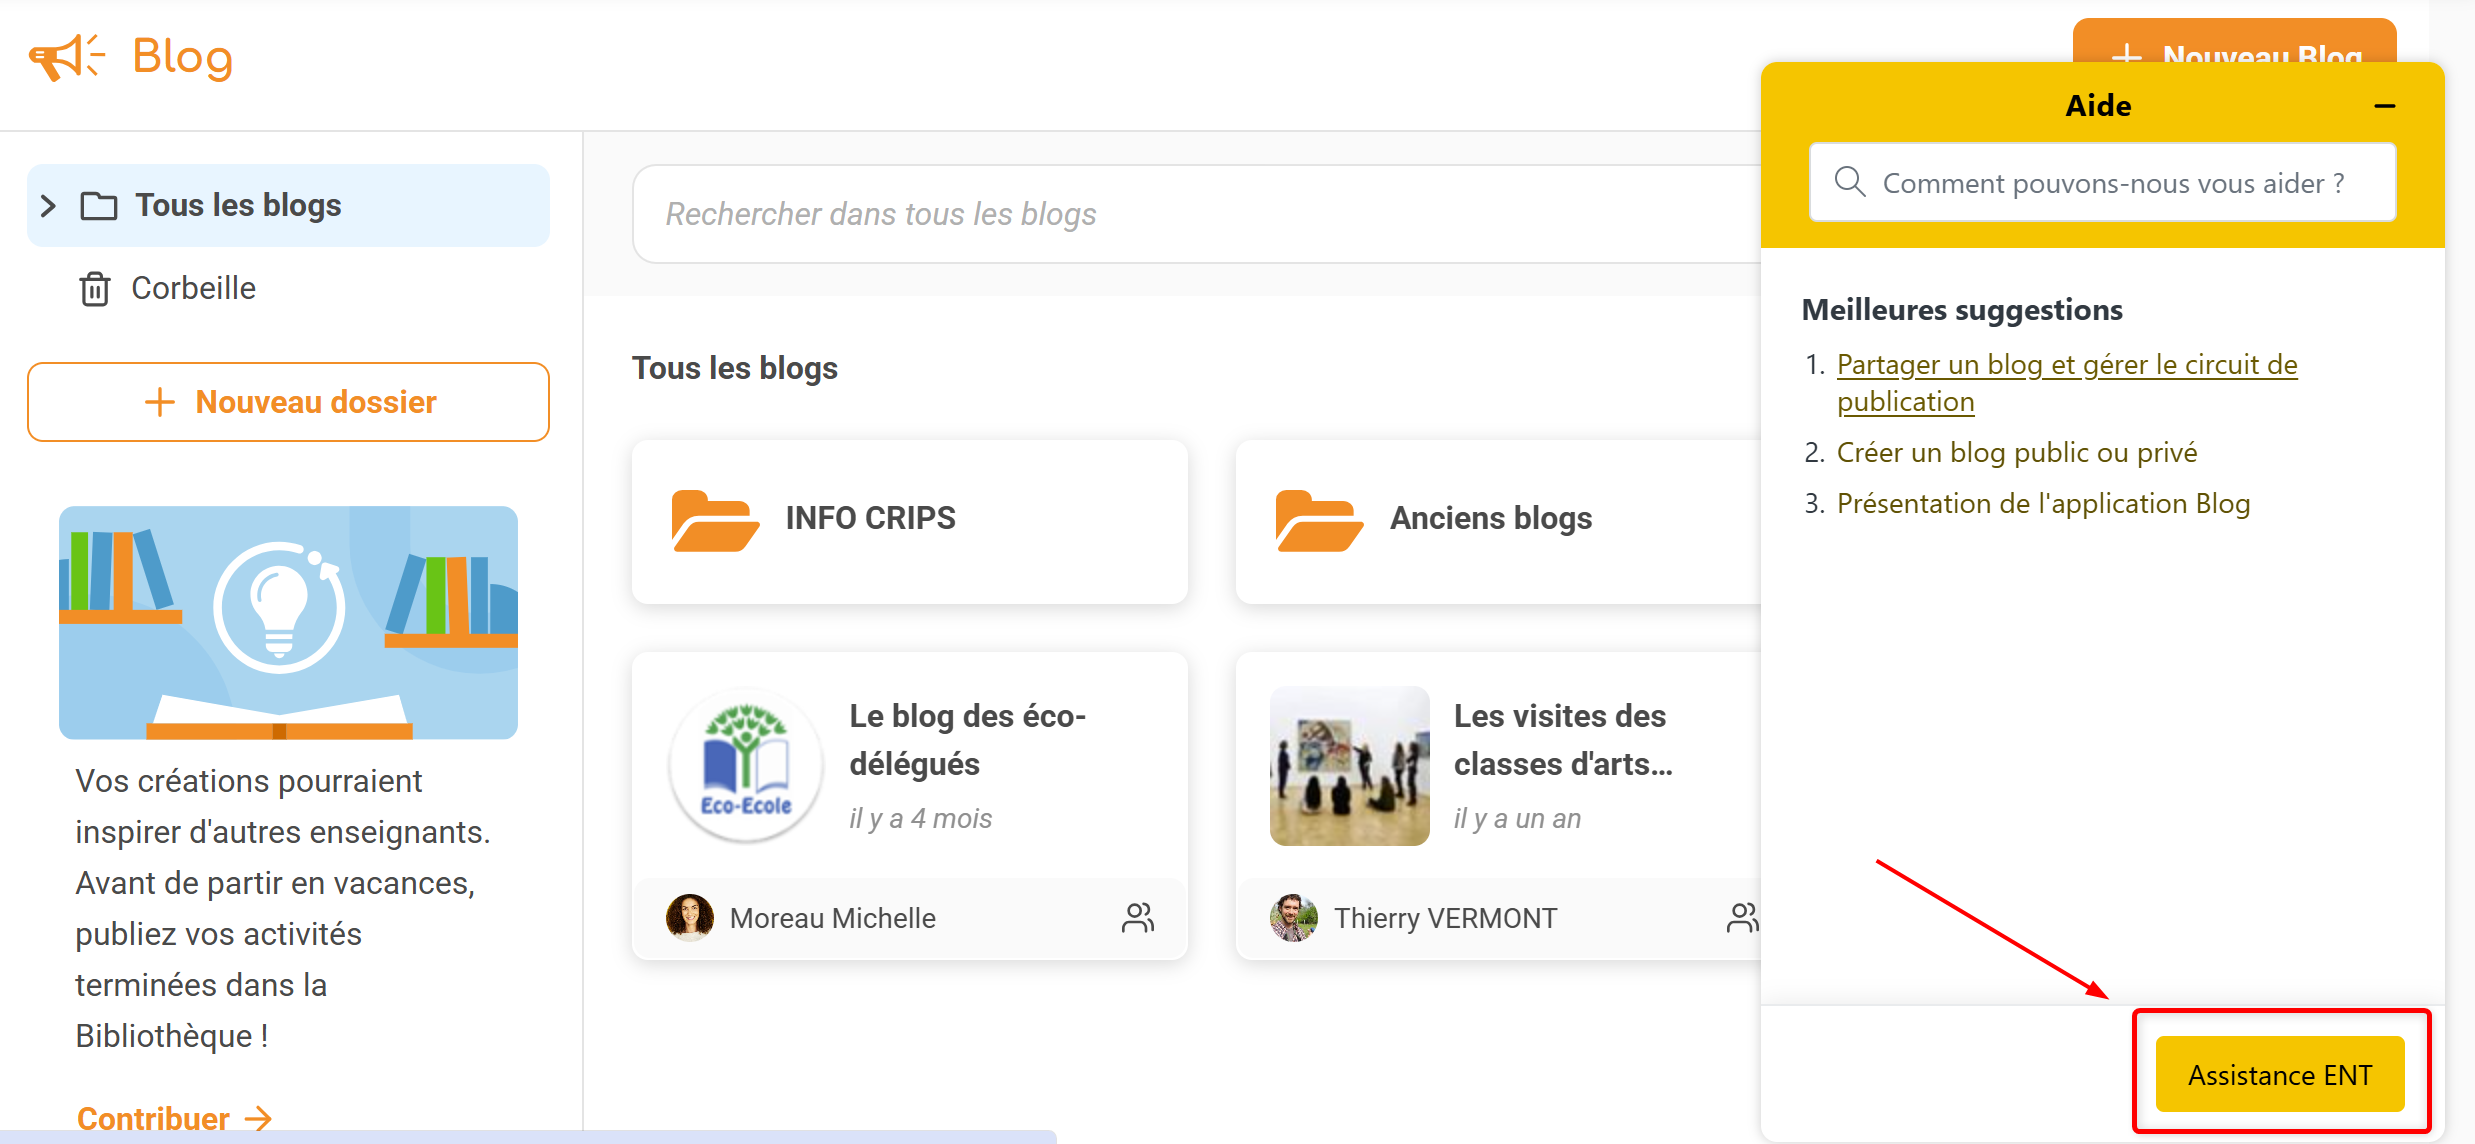Screen dimensions: 2475x1144
Task: Select the Tous les blogs folder
Action: [238, 206]
